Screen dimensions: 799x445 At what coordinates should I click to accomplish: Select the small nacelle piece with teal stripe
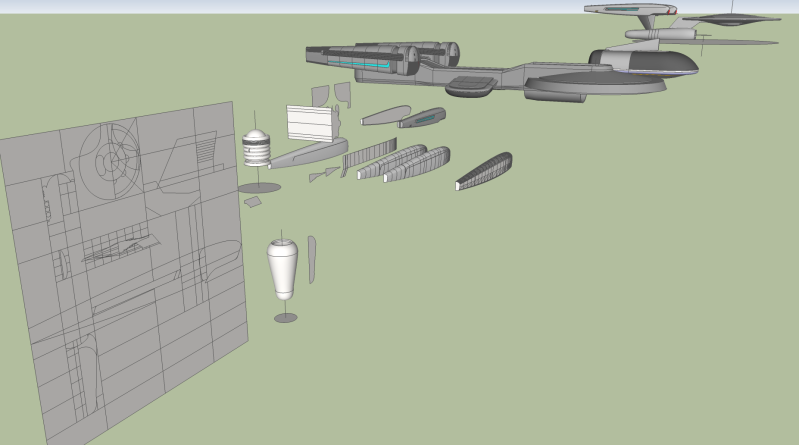point(422,118)
